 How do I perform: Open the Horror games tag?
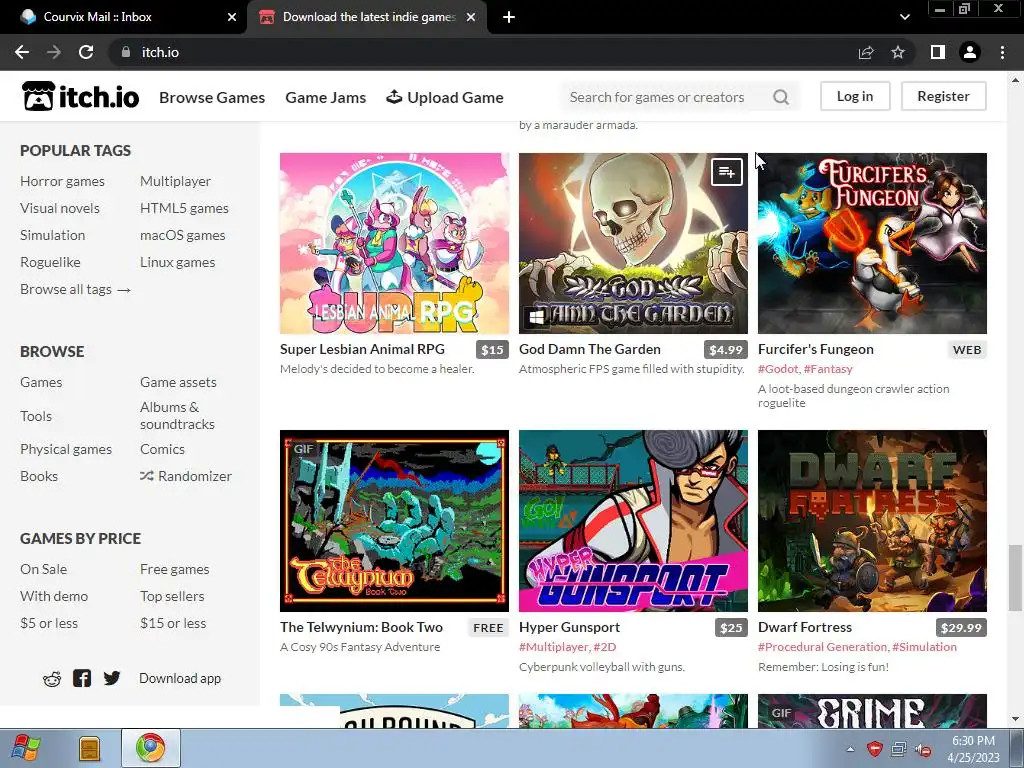tap(62, 181)
